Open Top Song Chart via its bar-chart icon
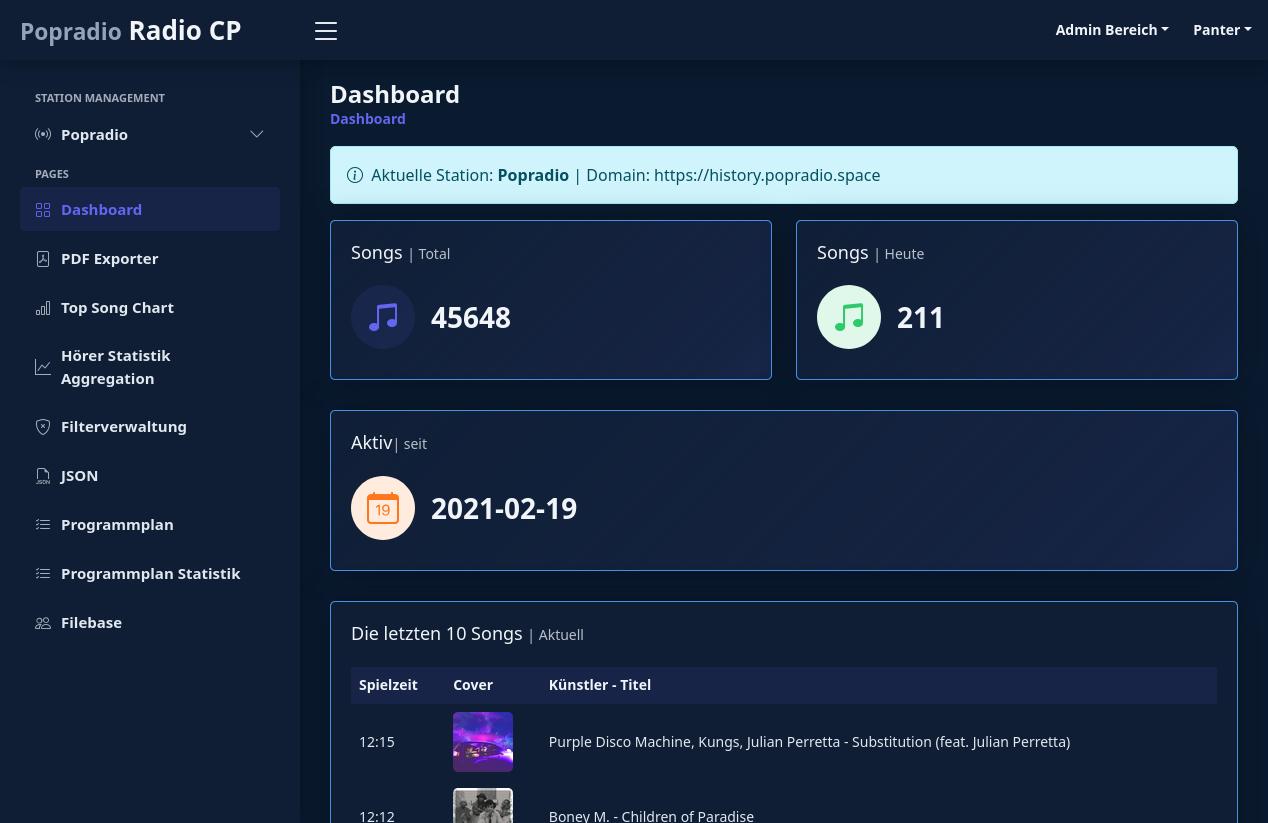The image size is (1268, 823). (x=43, y=308)
